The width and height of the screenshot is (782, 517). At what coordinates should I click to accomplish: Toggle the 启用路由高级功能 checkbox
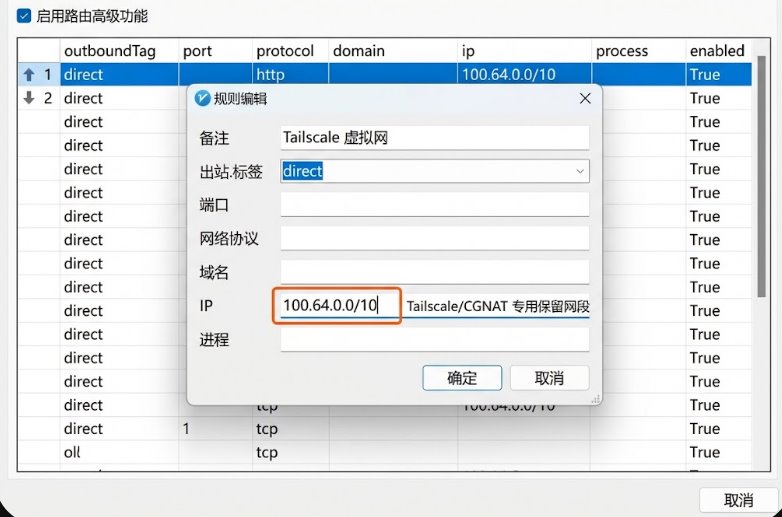click(24, 16)
